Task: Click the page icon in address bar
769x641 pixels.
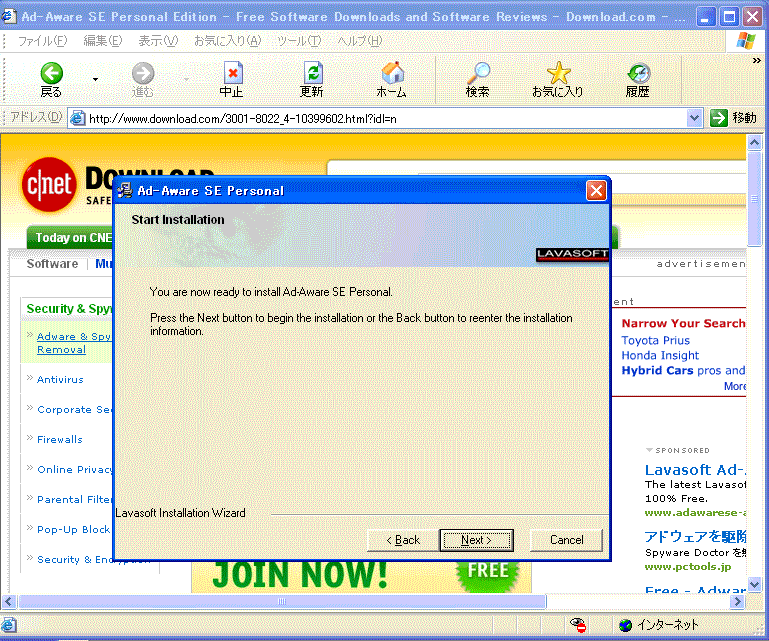Action: click(x=77, y=118)
